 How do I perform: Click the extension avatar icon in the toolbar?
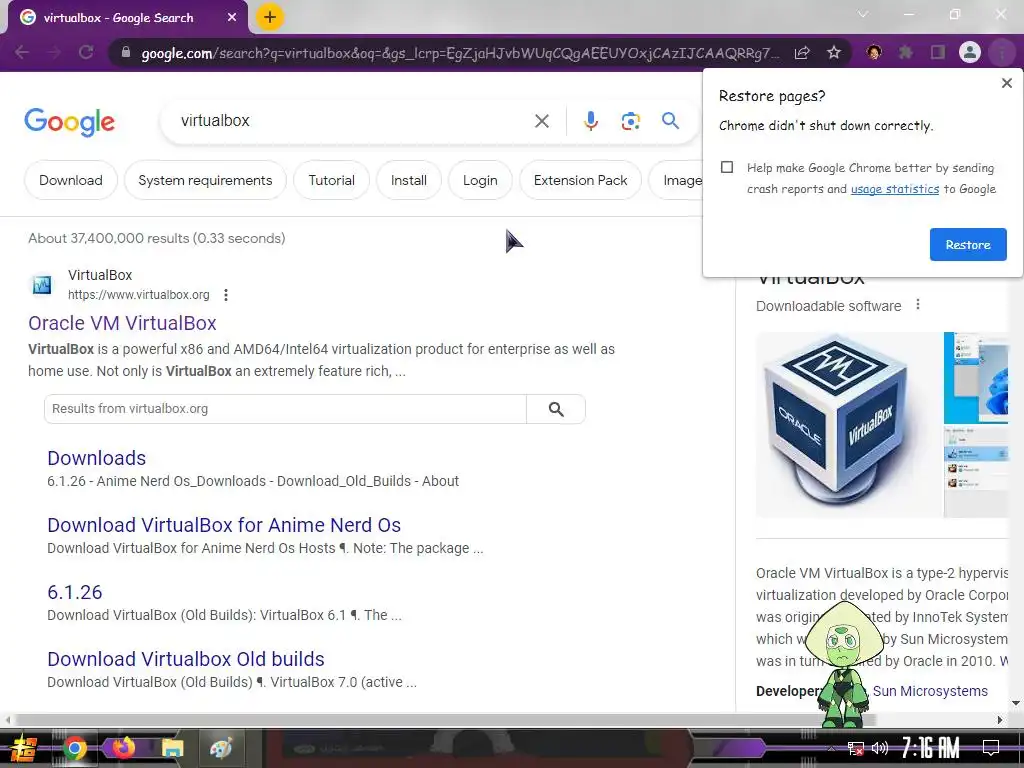874,52
